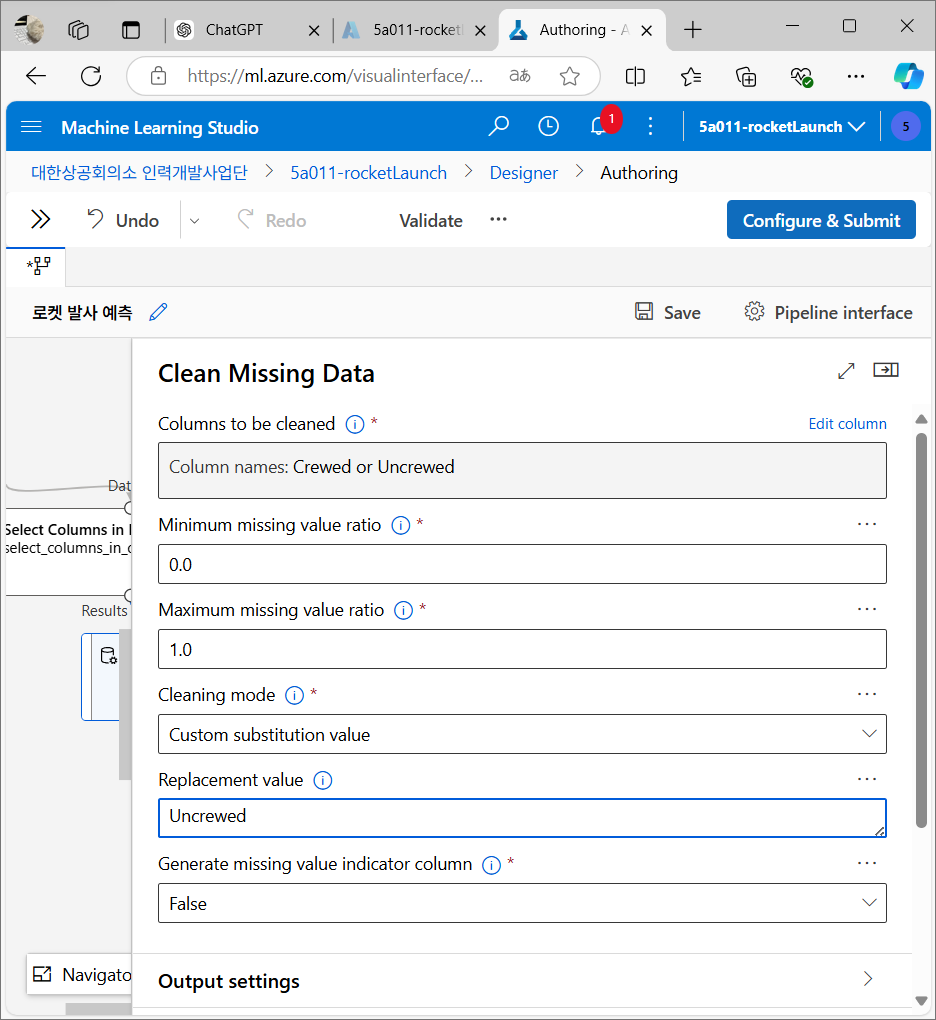The height and width of the screenshot is (1020, 936).
Task: Click scrollbar up arrow in panel
Action: (920, 419)
